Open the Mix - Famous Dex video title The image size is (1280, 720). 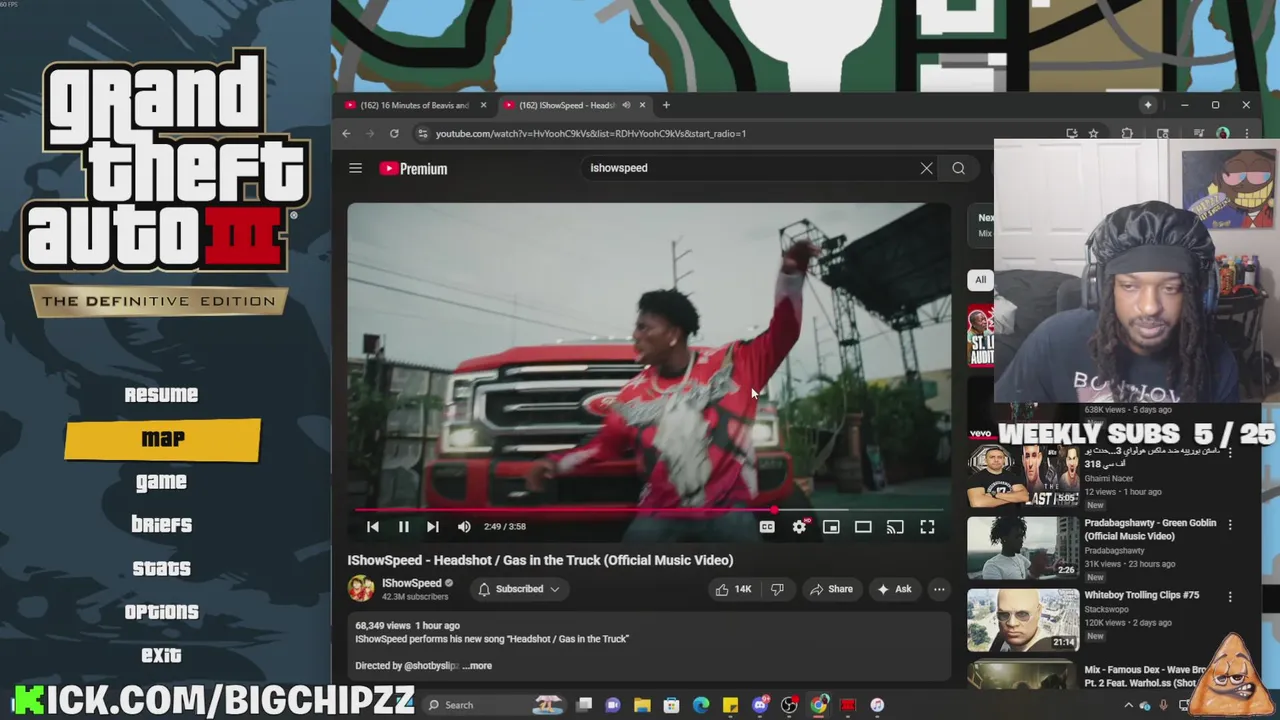tap(1145, 676)
